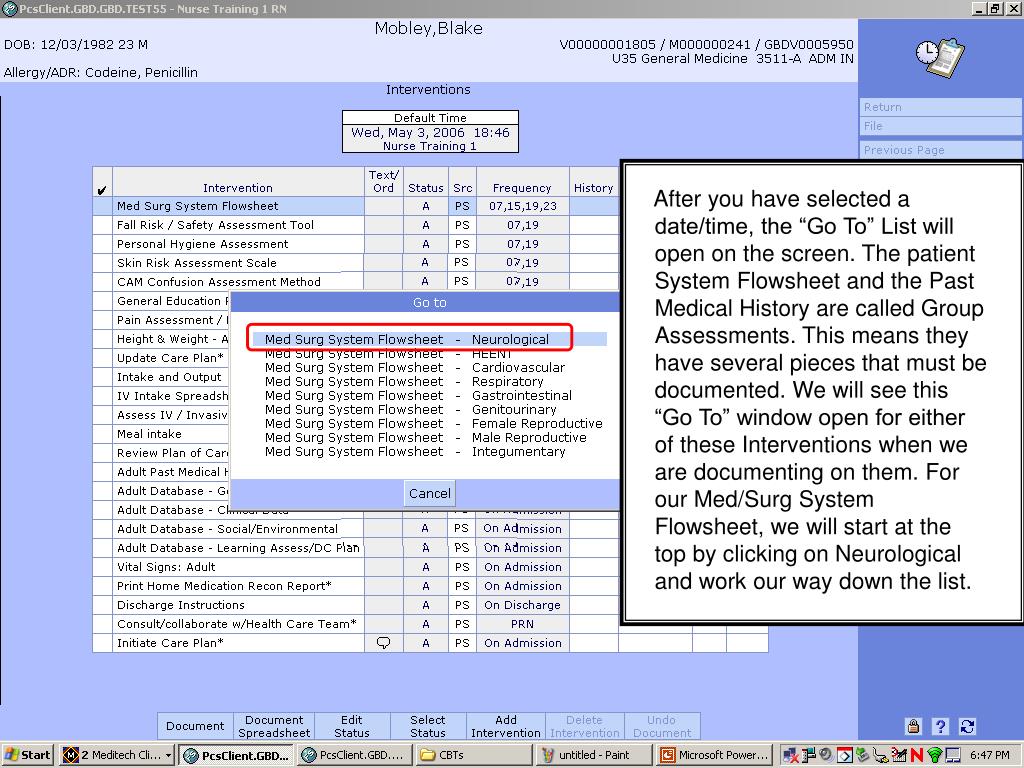Toggle the checkbox for Discharge Instructions

[103, 605]
